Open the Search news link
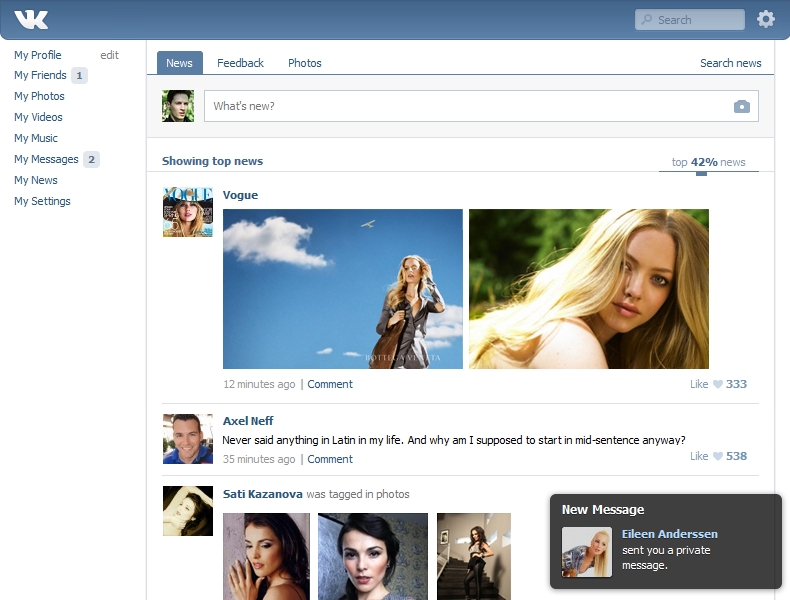The height and width of the screenshot is (600, 790). pyautogui.click(x=731, y=63)
